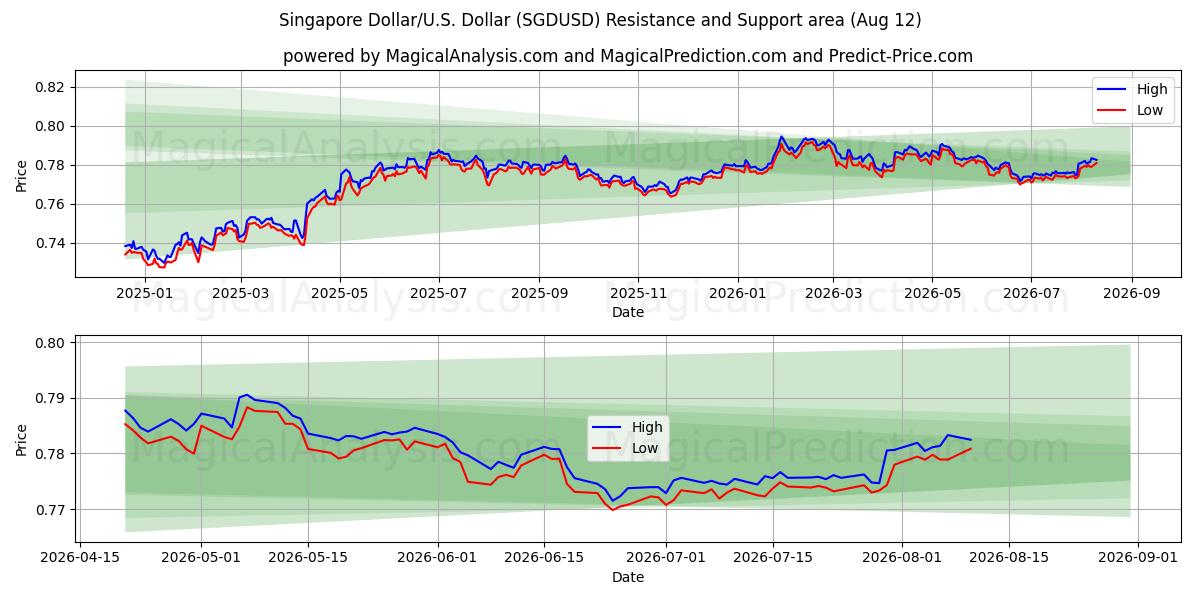Click the '2025-05' x-axis tick label
Screen dimensions: 1200x600
(340, 293)
